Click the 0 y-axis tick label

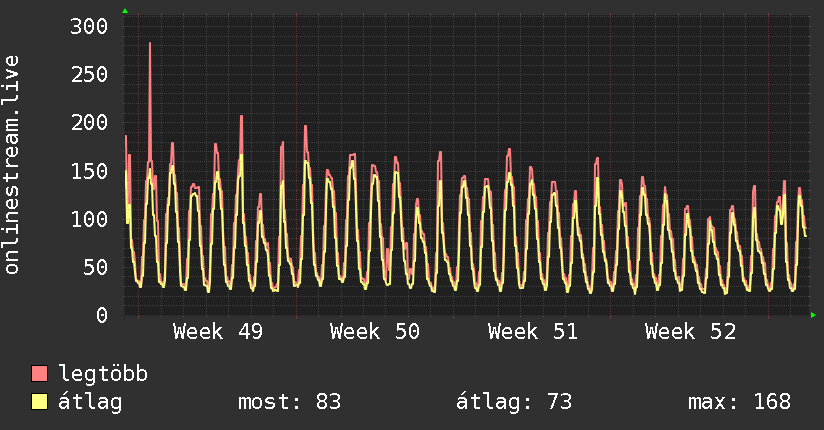(100, 315)
